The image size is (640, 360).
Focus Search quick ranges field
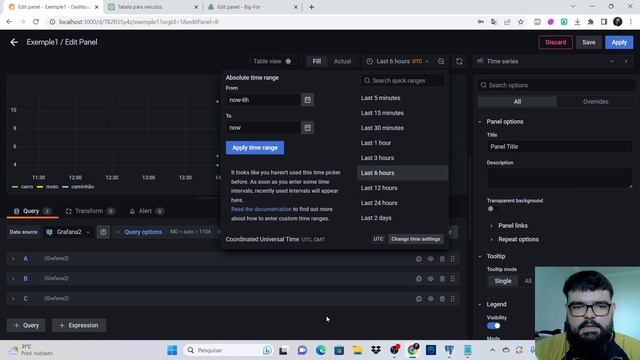[402, 80]
